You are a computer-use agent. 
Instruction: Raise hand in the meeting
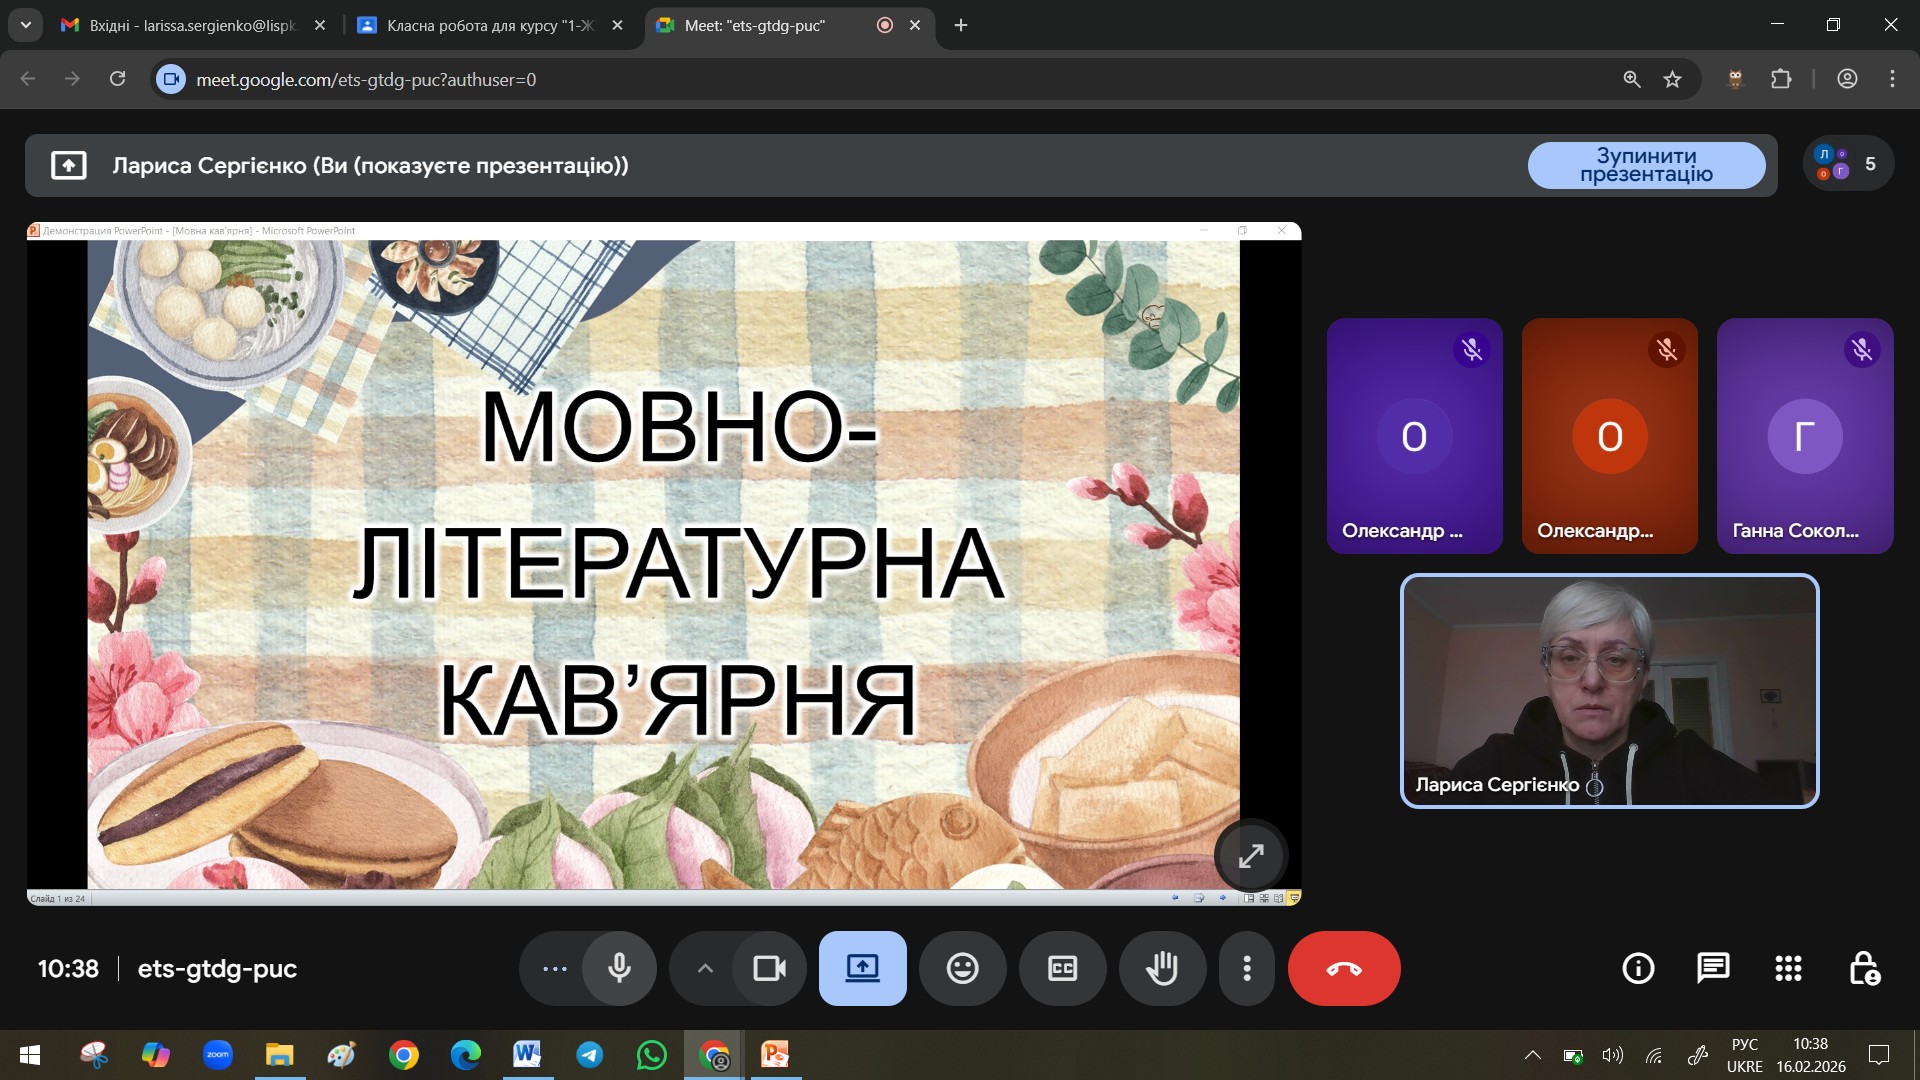pos(1162,968)
